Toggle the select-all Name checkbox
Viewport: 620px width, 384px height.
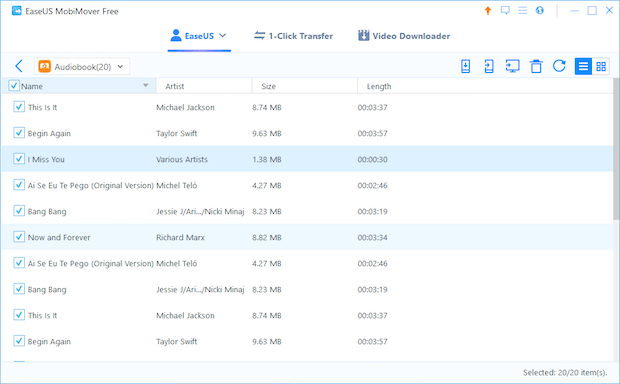[14, 85]
